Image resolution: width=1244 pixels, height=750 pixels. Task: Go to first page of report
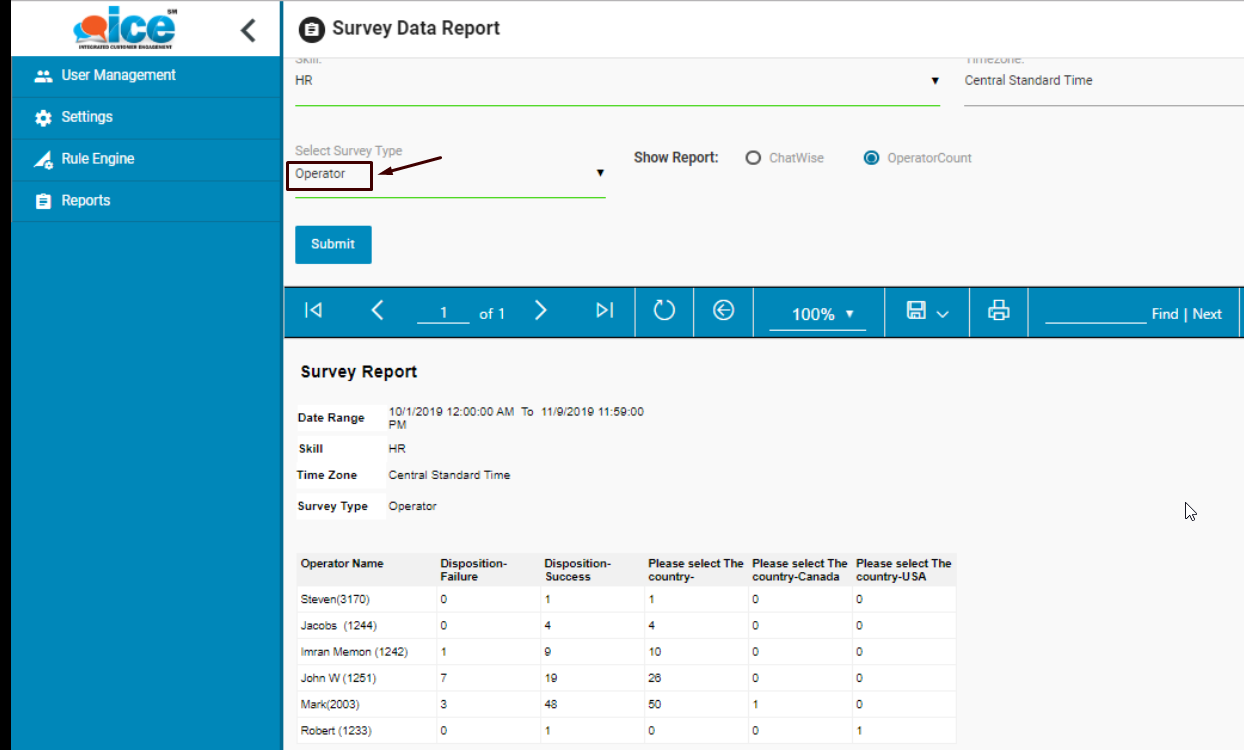tap(313, 311)
